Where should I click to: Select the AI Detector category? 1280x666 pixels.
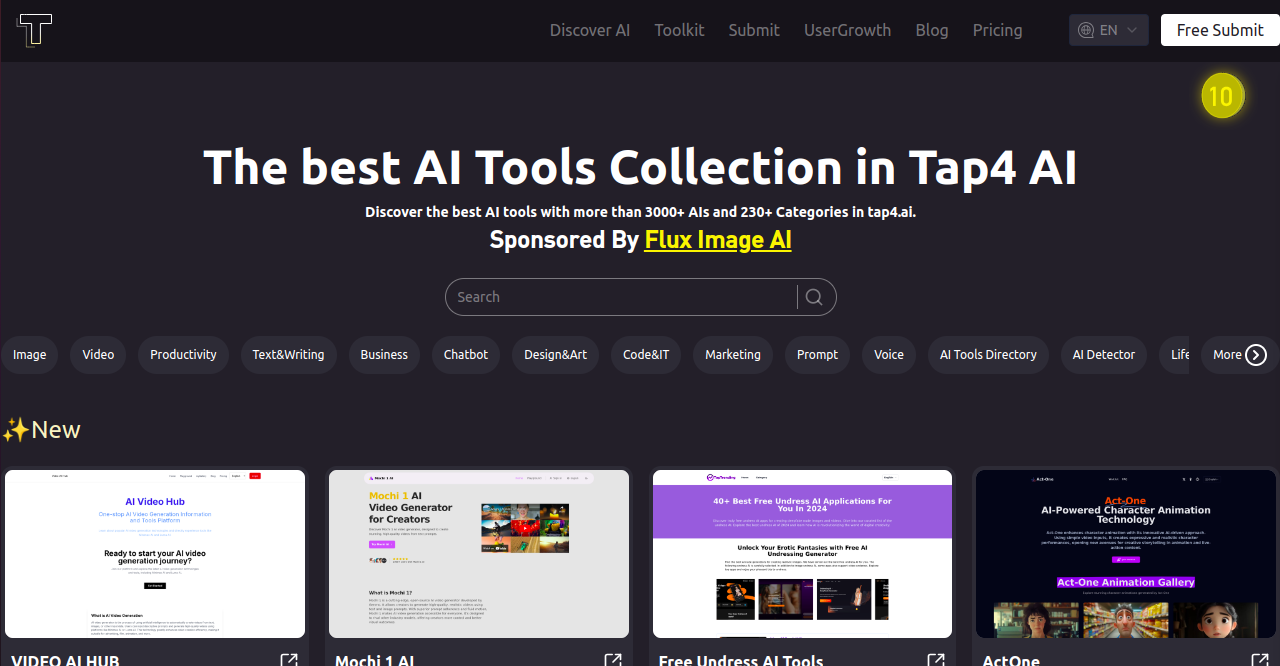(x=1104, y=355)
